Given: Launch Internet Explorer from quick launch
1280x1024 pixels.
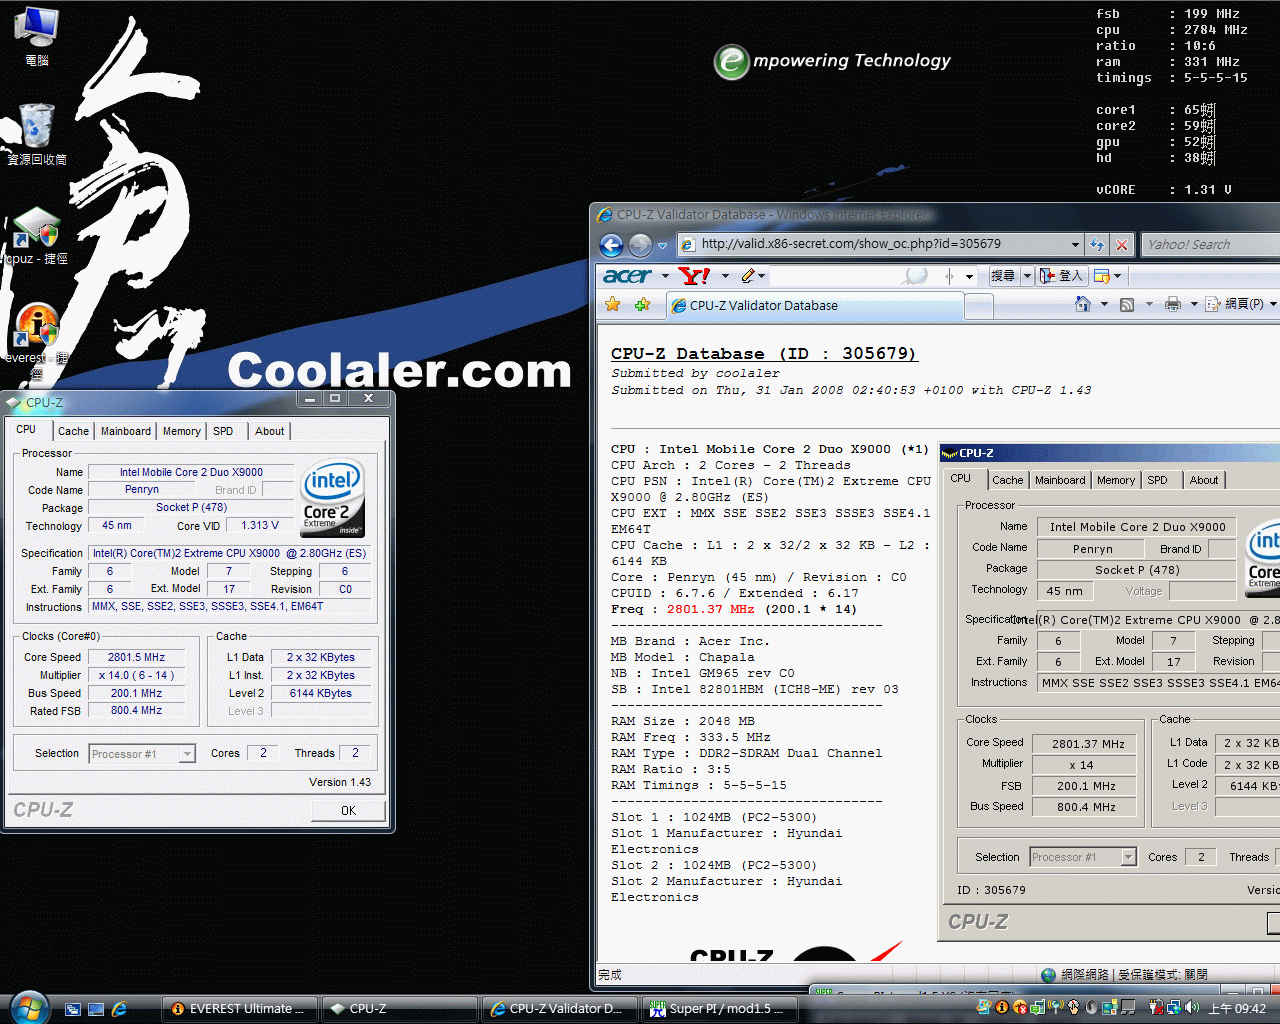Looking at the screenshot, I should (119, 1009).
